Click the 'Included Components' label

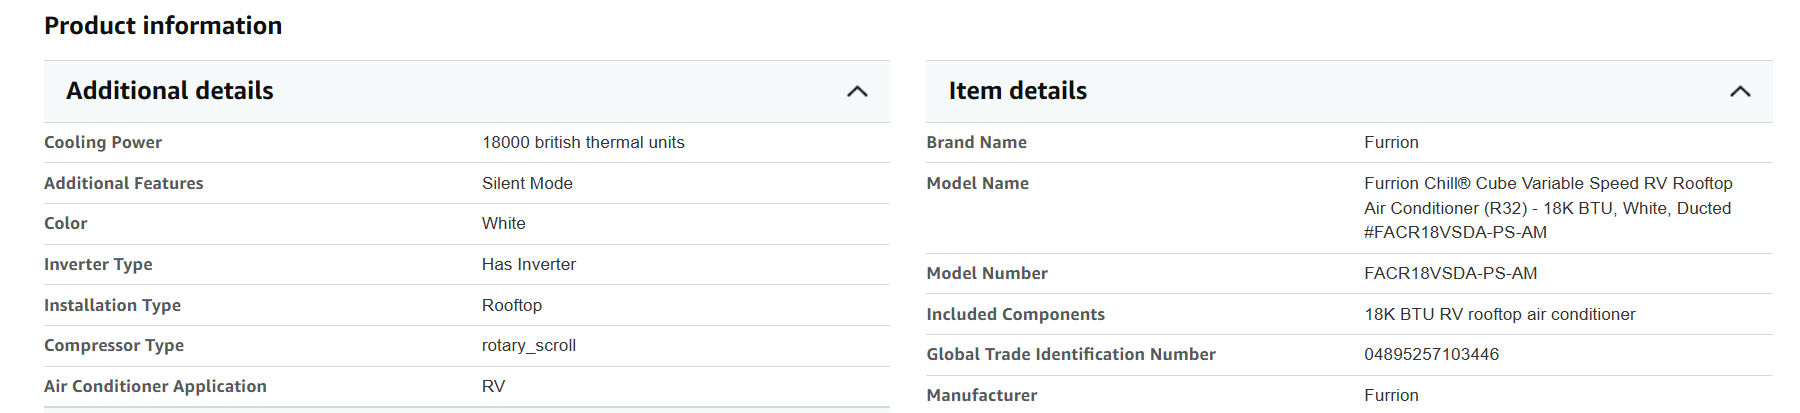(x=1015, y=314)
